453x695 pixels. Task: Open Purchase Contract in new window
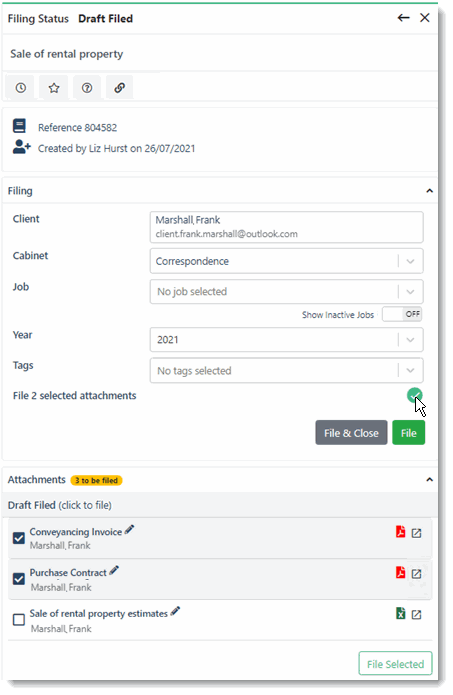416,574
